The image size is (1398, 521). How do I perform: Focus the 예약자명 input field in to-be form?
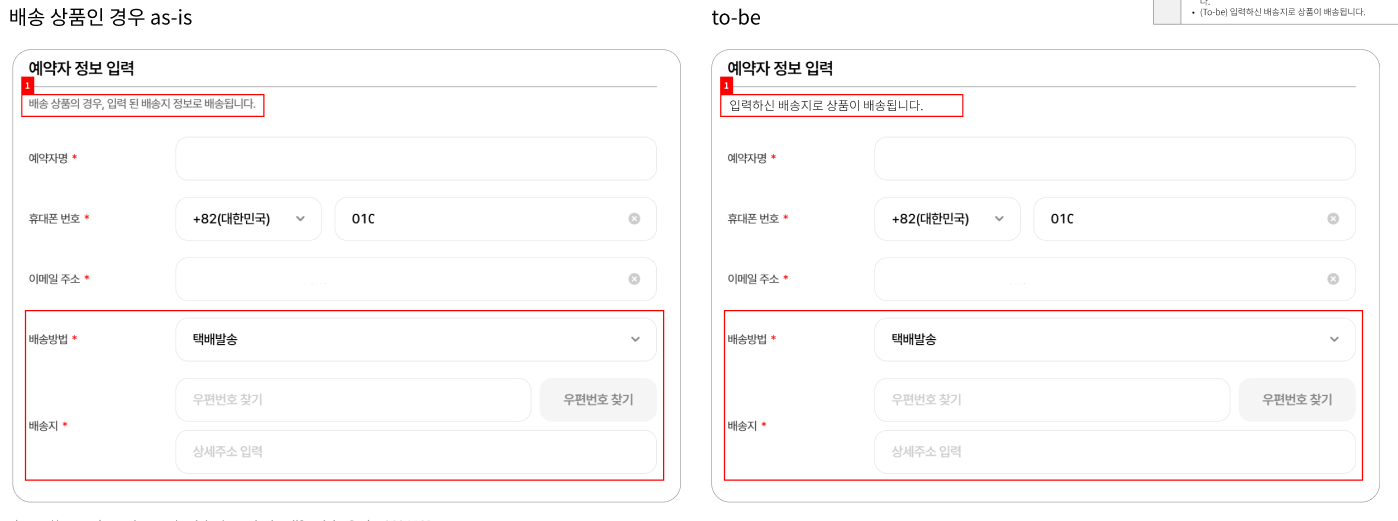1114,159
